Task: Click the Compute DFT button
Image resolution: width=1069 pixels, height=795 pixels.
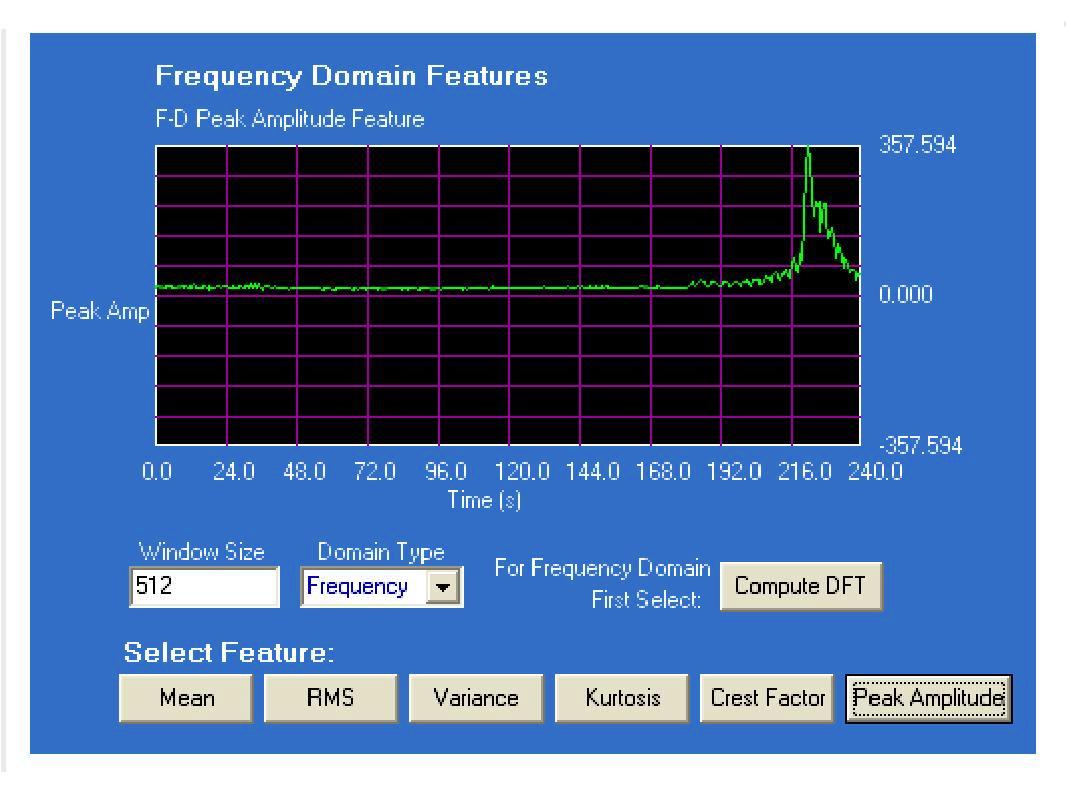Action: coord(801,585)
